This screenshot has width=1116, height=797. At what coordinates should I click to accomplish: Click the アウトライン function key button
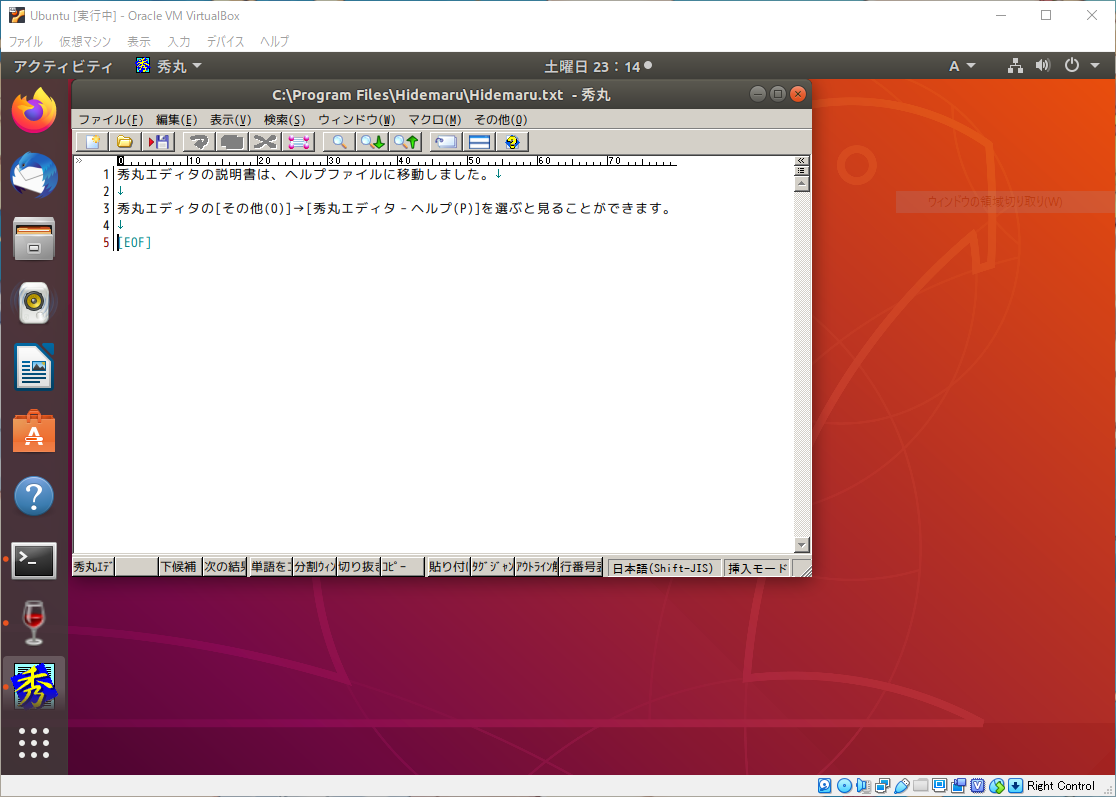click(x=537, y=566)
